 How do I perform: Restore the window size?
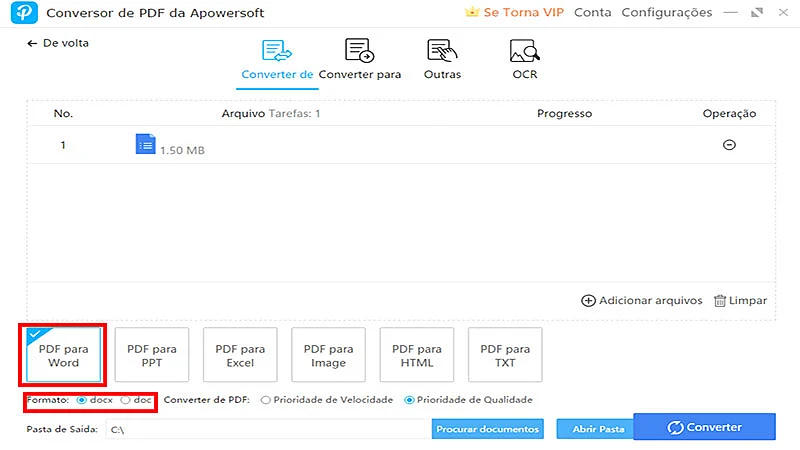757,12
